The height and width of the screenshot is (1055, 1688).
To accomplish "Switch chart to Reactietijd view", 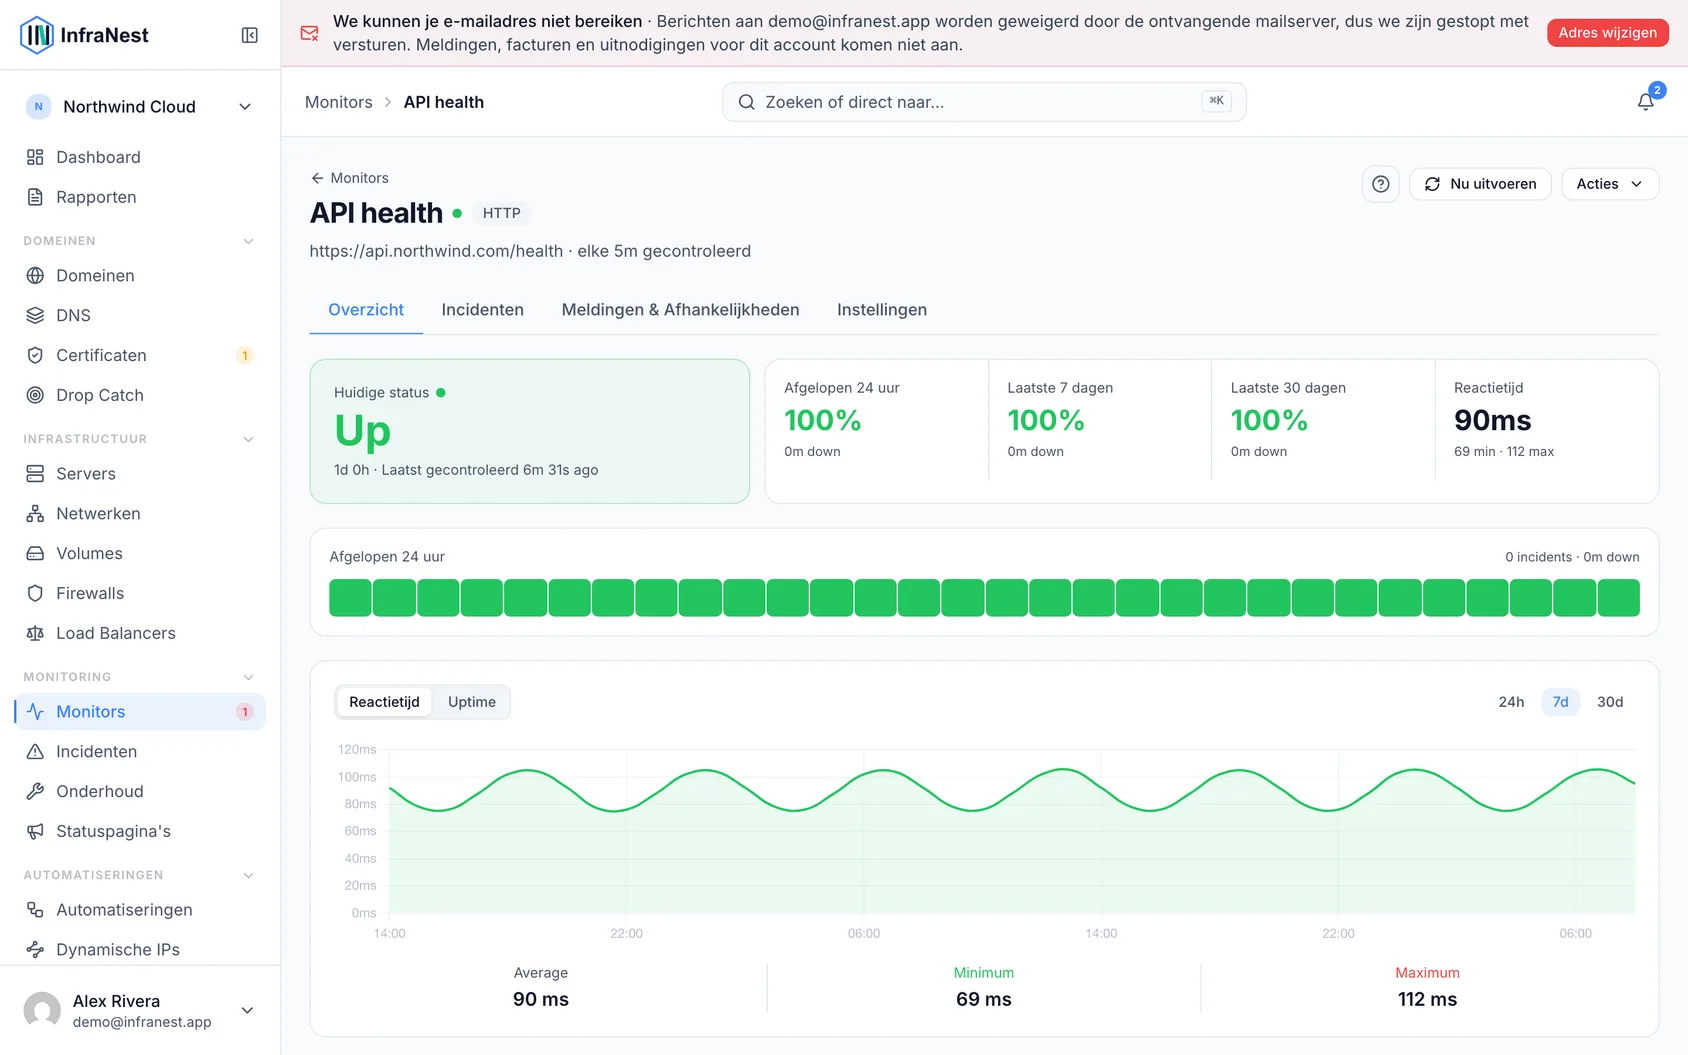I will point(384,702).
